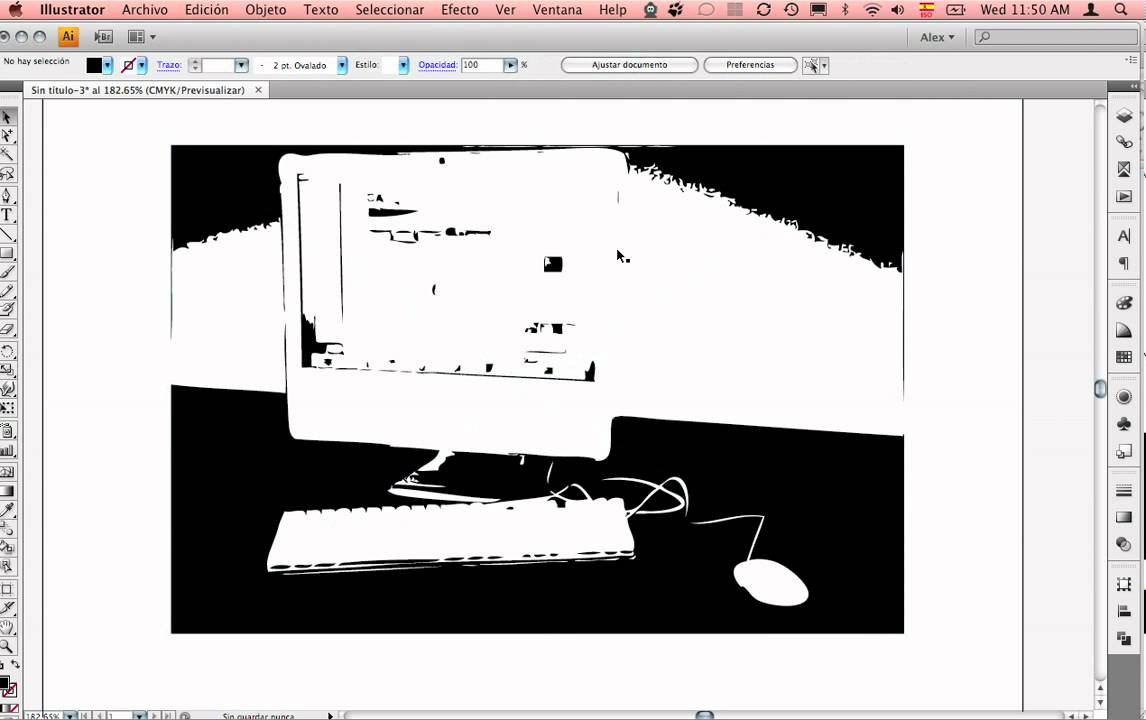Open the Trazo stroke panel link
The image size is (1146, 720).
pos(169,65)
